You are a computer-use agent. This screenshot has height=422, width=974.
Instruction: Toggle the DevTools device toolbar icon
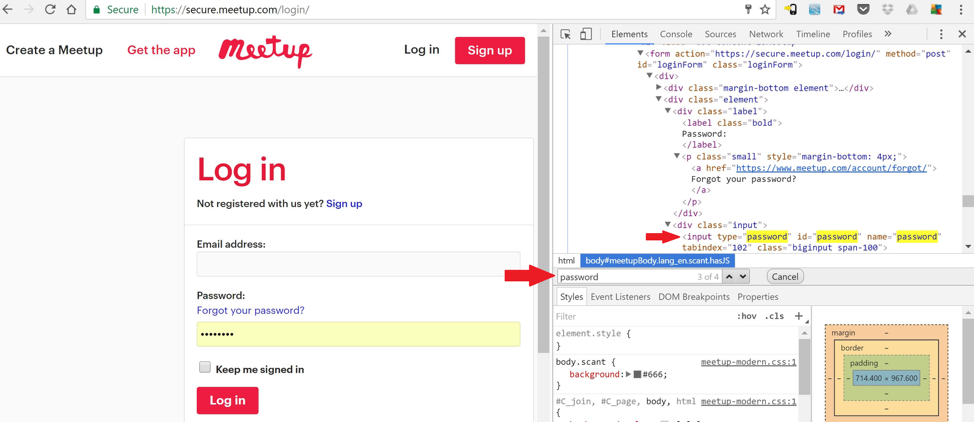[x=586, y=34]
